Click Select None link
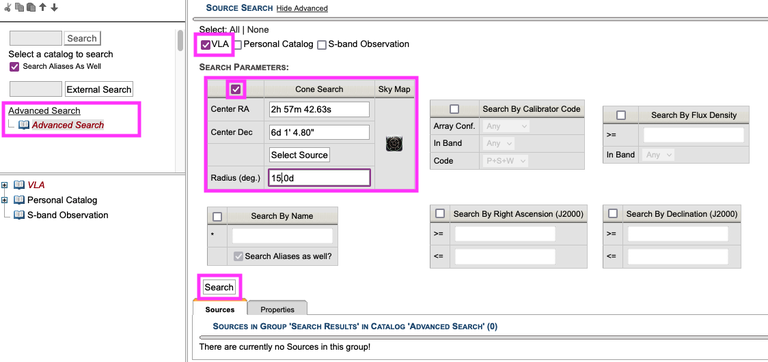 click(x=258, y=30)
